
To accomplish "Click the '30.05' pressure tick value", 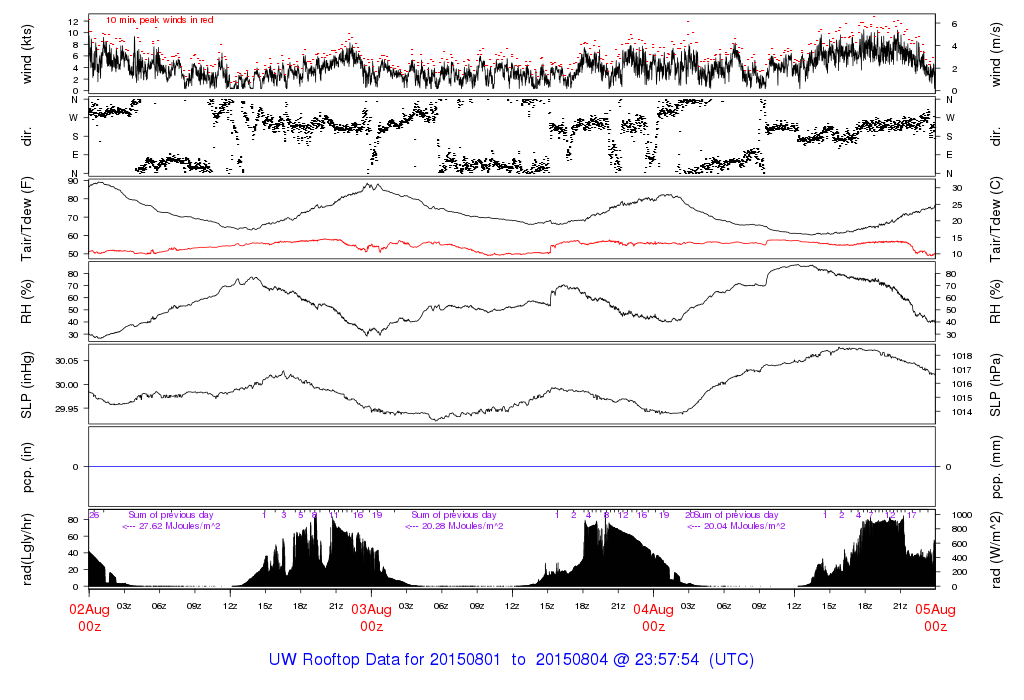I will tap(67, 361).
